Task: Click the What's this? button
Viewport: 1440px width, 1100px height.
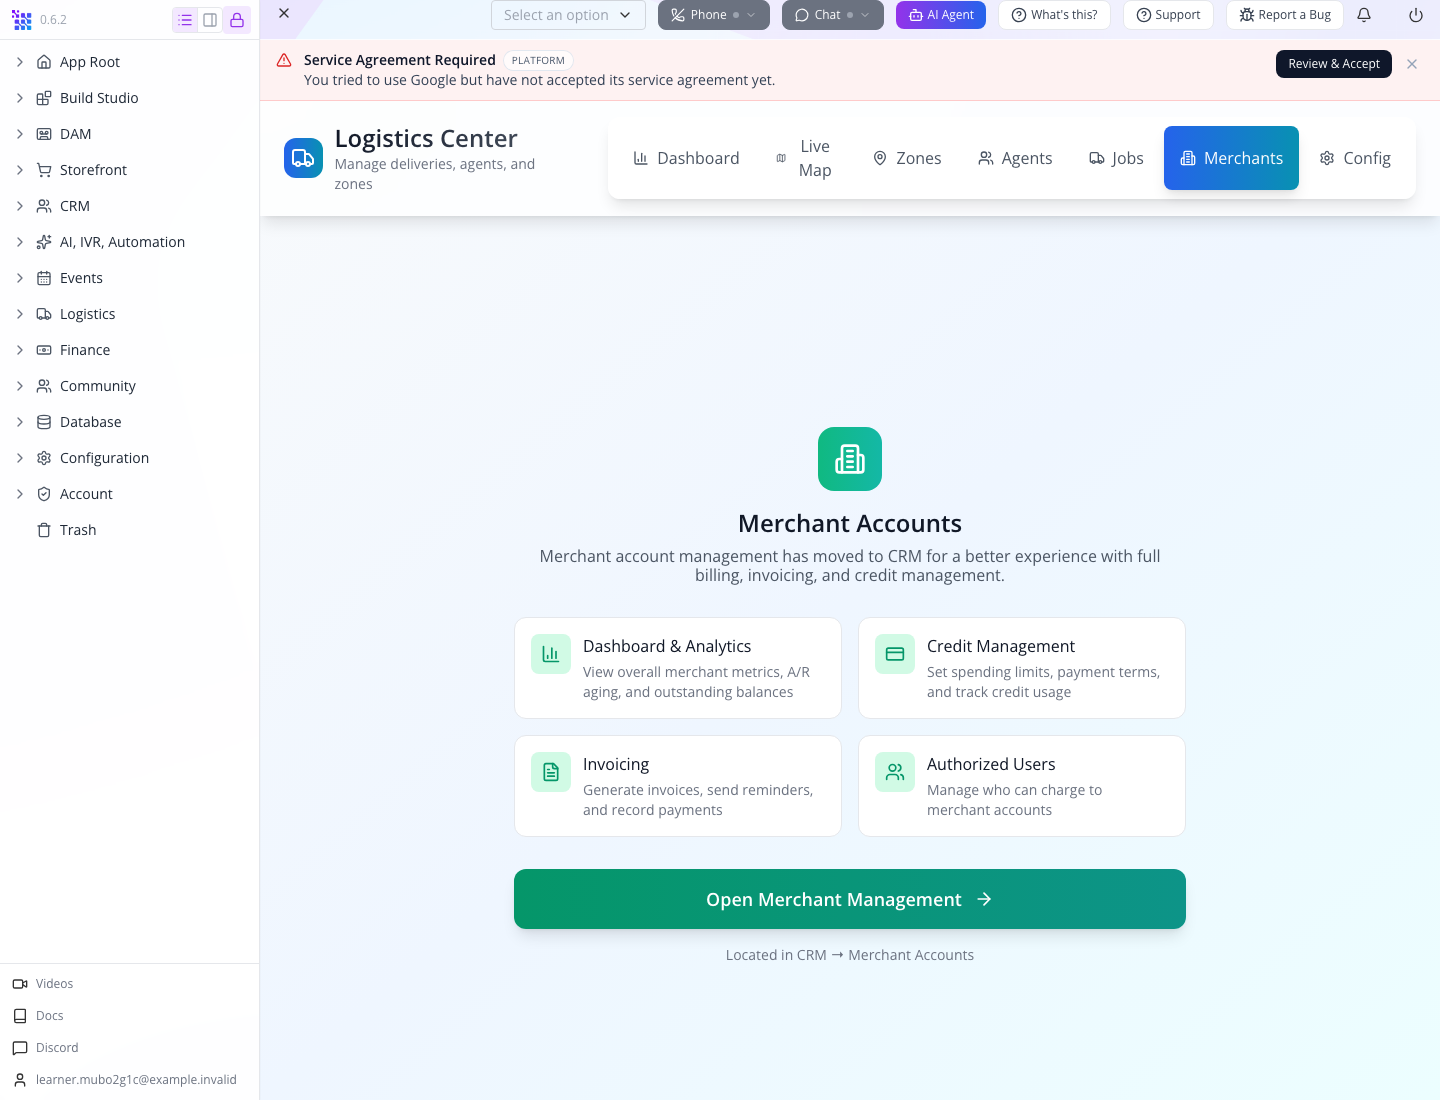Action: (1054, 15)
